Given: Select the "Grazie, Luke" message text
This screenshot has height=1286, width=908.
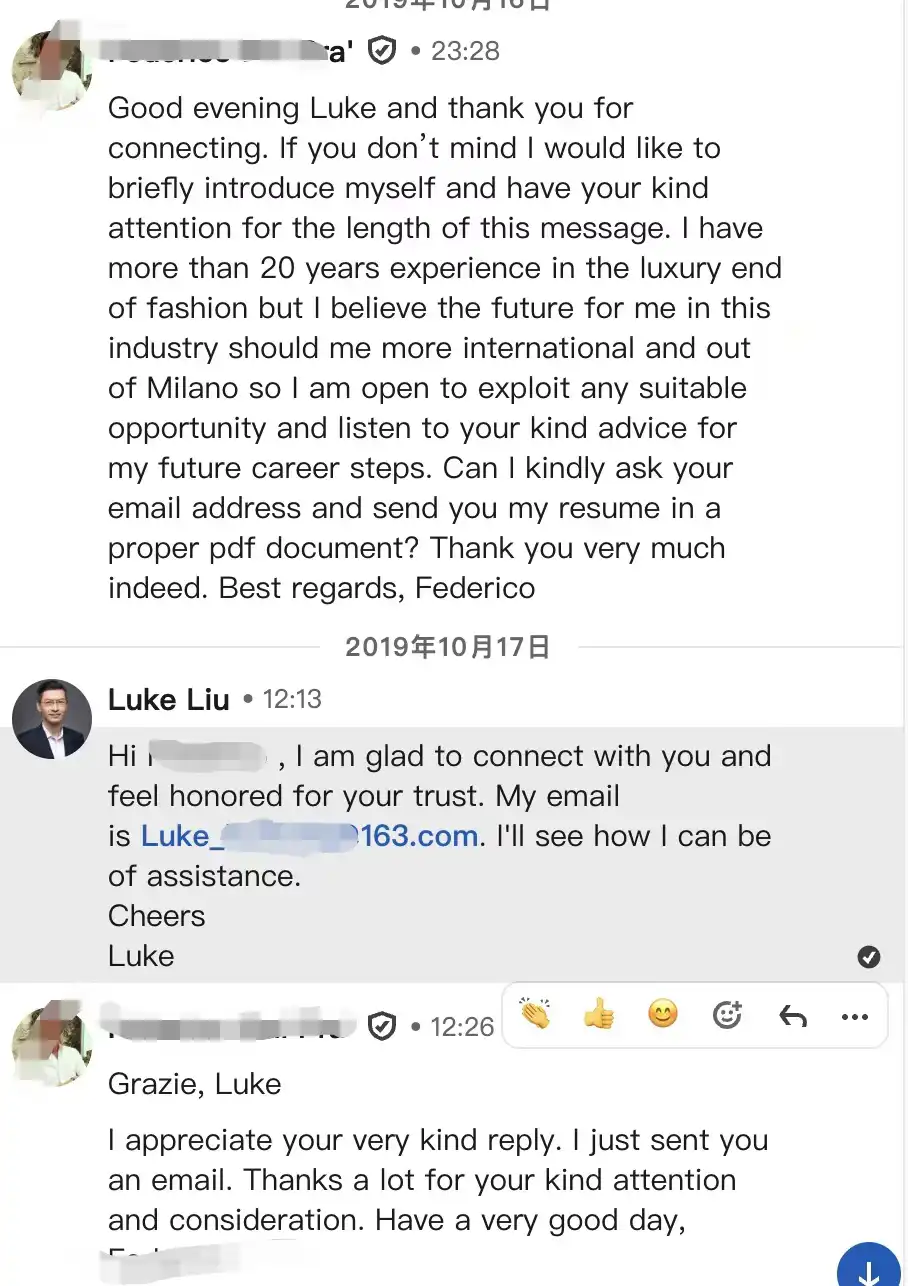Looking at the screenshot, I should [x=195, y=1084].
